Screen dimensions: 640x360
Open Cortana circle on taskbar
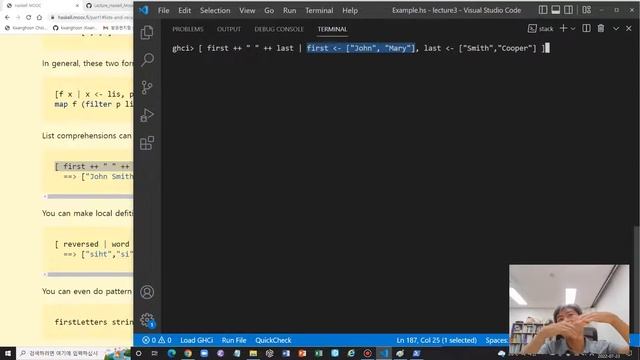[x=138, y=353]
